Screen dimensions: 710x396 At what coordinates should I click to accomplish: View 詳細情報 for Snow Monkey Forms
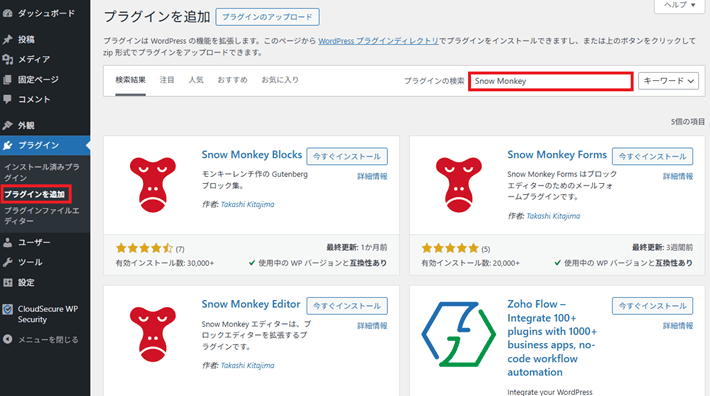click(x=678, y=177)
